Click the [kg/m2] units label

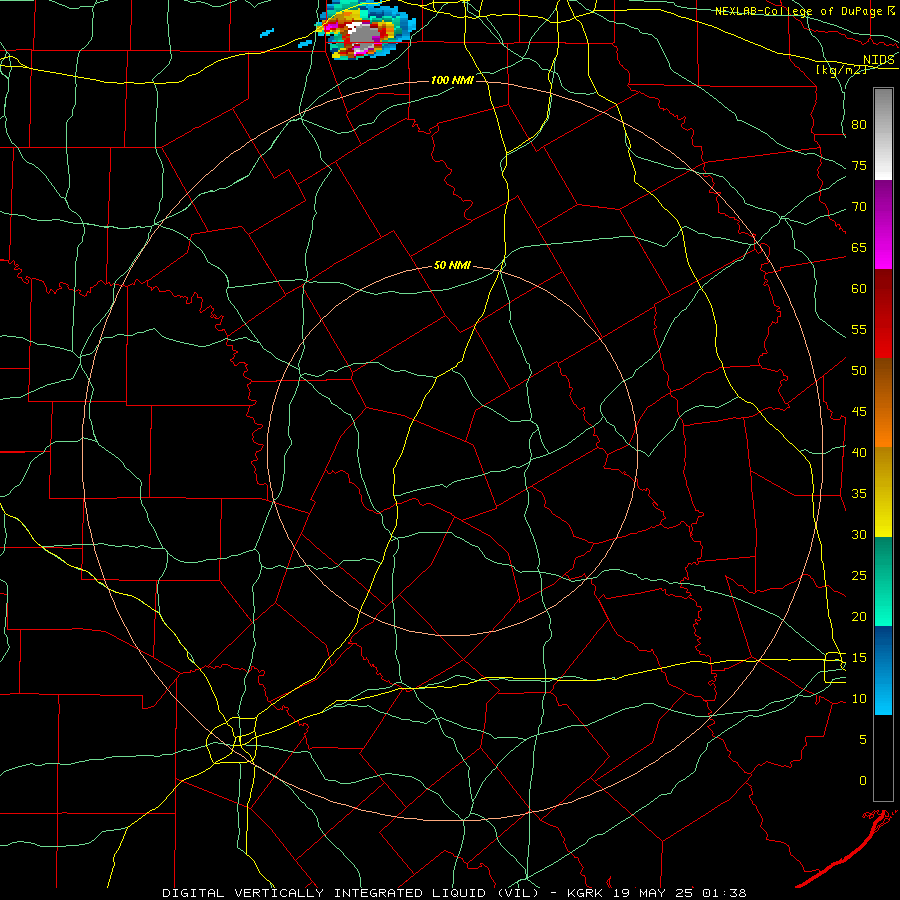click(841, 70)
